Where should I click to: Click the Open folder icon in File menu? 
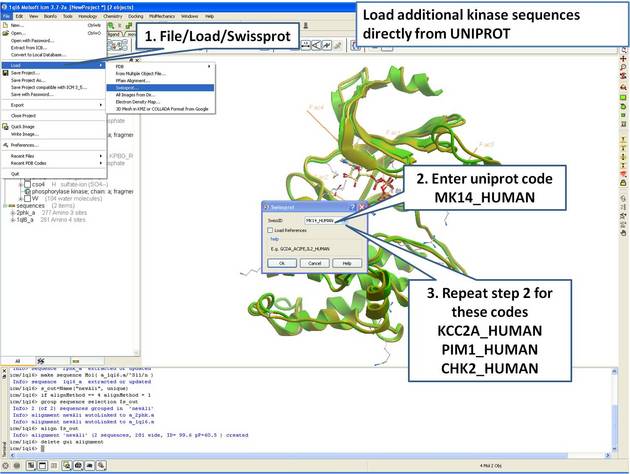pyautogui.click(x=6, y=32)
